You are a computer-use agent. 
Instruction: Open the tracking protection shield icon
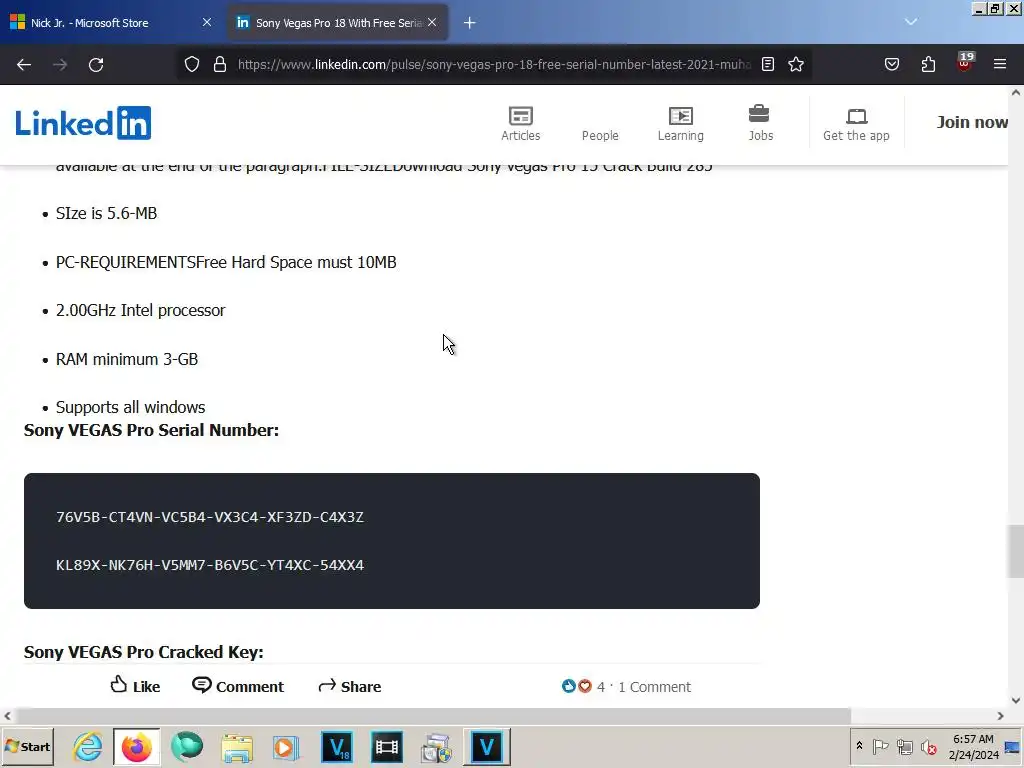coord(192,65)
